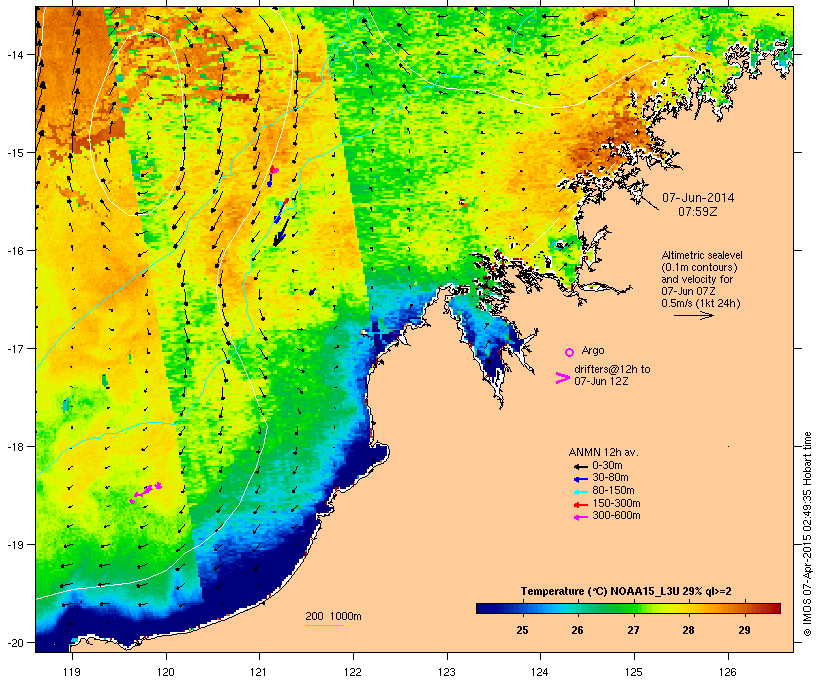
Task: Click the '300-600m' depth label
Action: (617, 516)
